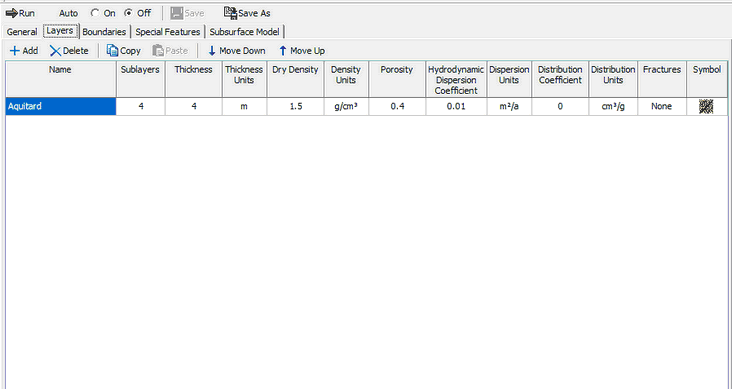Copy the layer using Copy icon

coord(112,50)
